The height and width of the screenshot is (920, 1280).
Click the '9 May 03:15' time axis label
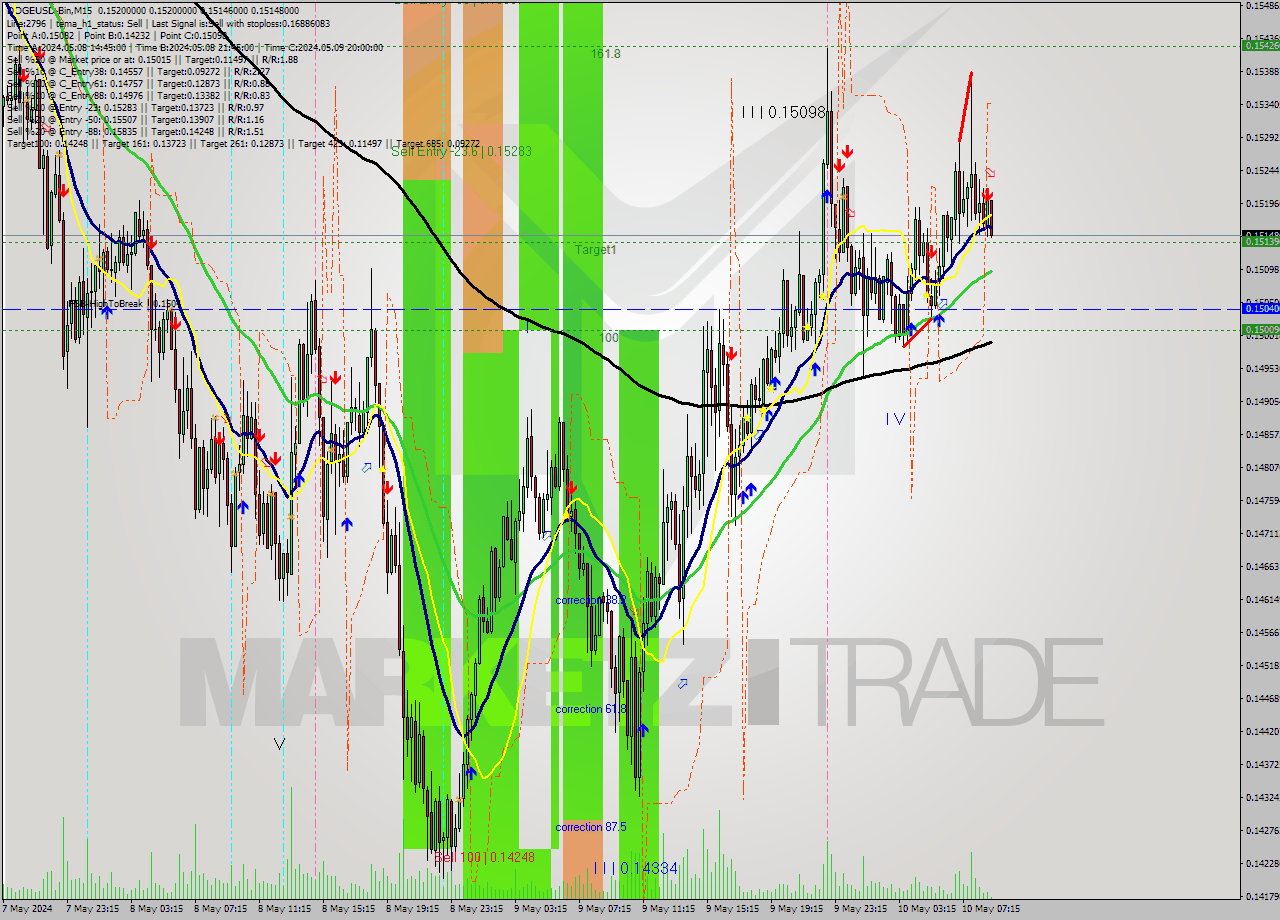540,909
